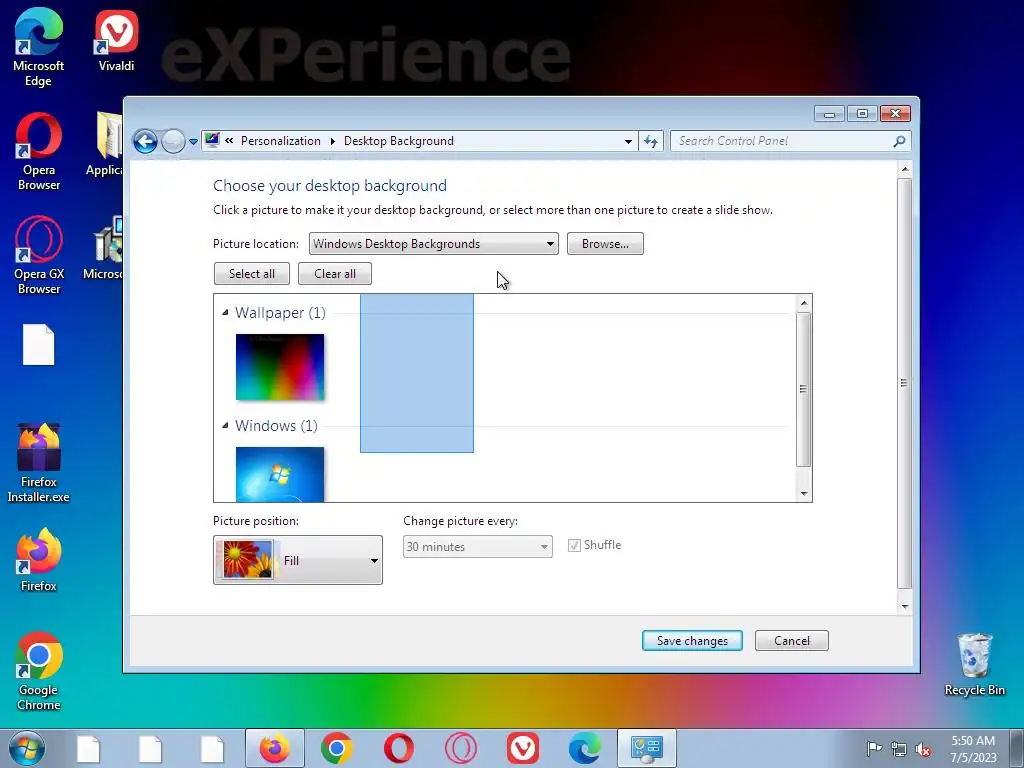Open network status tray icon
Viewport: 1024px width, 768px height.
[899, 749]
